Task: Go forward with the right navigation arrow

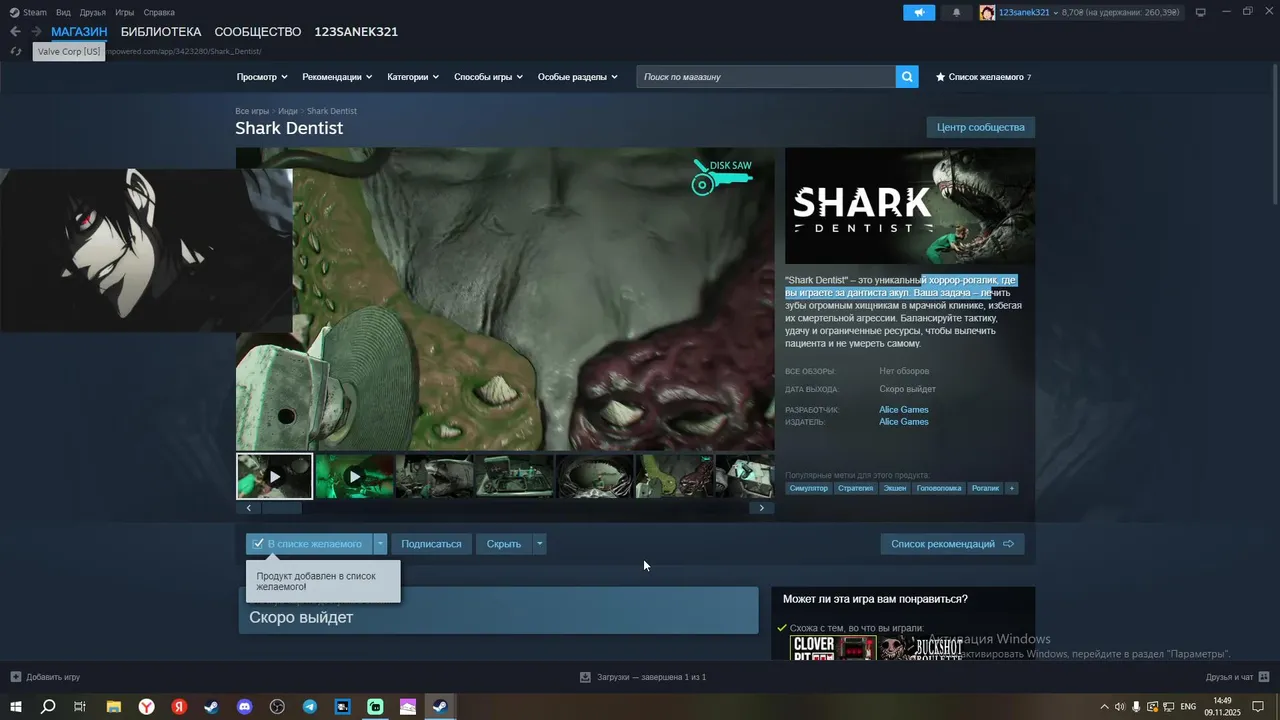Action: click(37, 32)
